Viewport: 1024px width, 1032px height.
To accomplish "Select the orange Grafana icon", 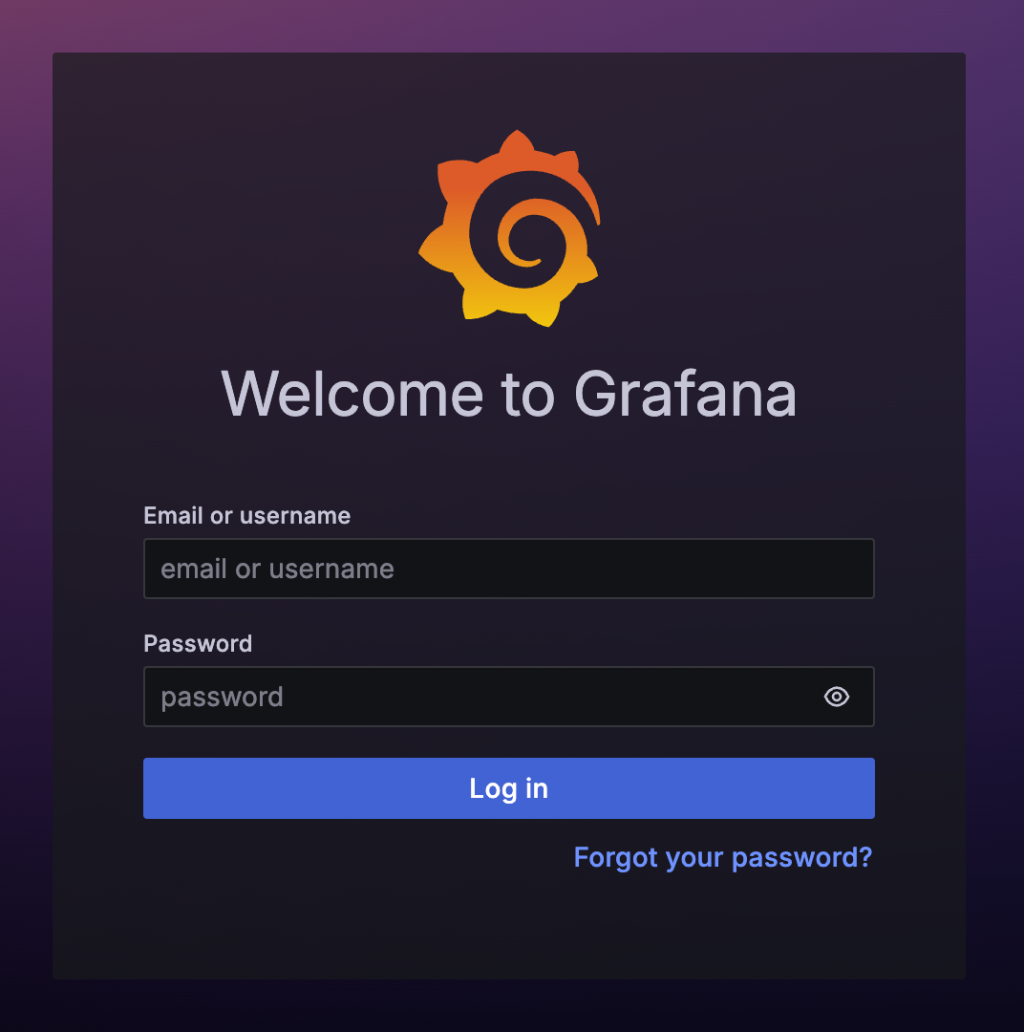I will [x=509, y=228].
